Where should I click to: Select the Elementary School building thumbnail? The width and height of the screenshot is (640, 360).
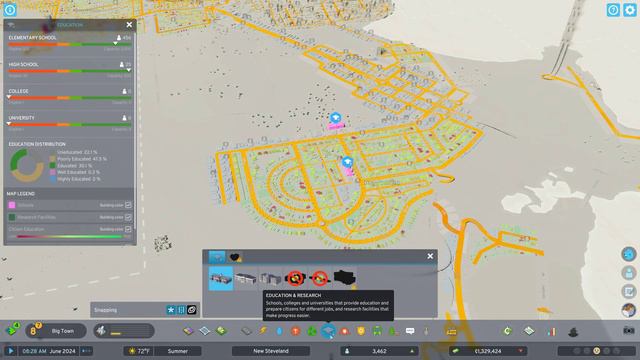point(221,278)
